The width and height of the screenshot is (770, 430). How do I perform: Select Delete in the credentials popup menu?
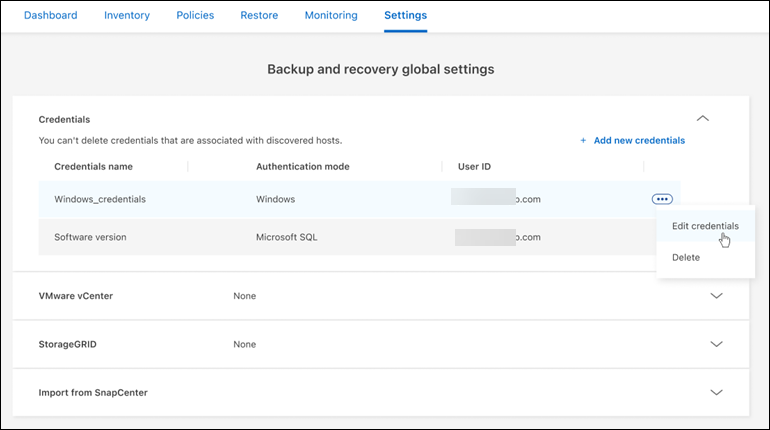click(686, 257)
